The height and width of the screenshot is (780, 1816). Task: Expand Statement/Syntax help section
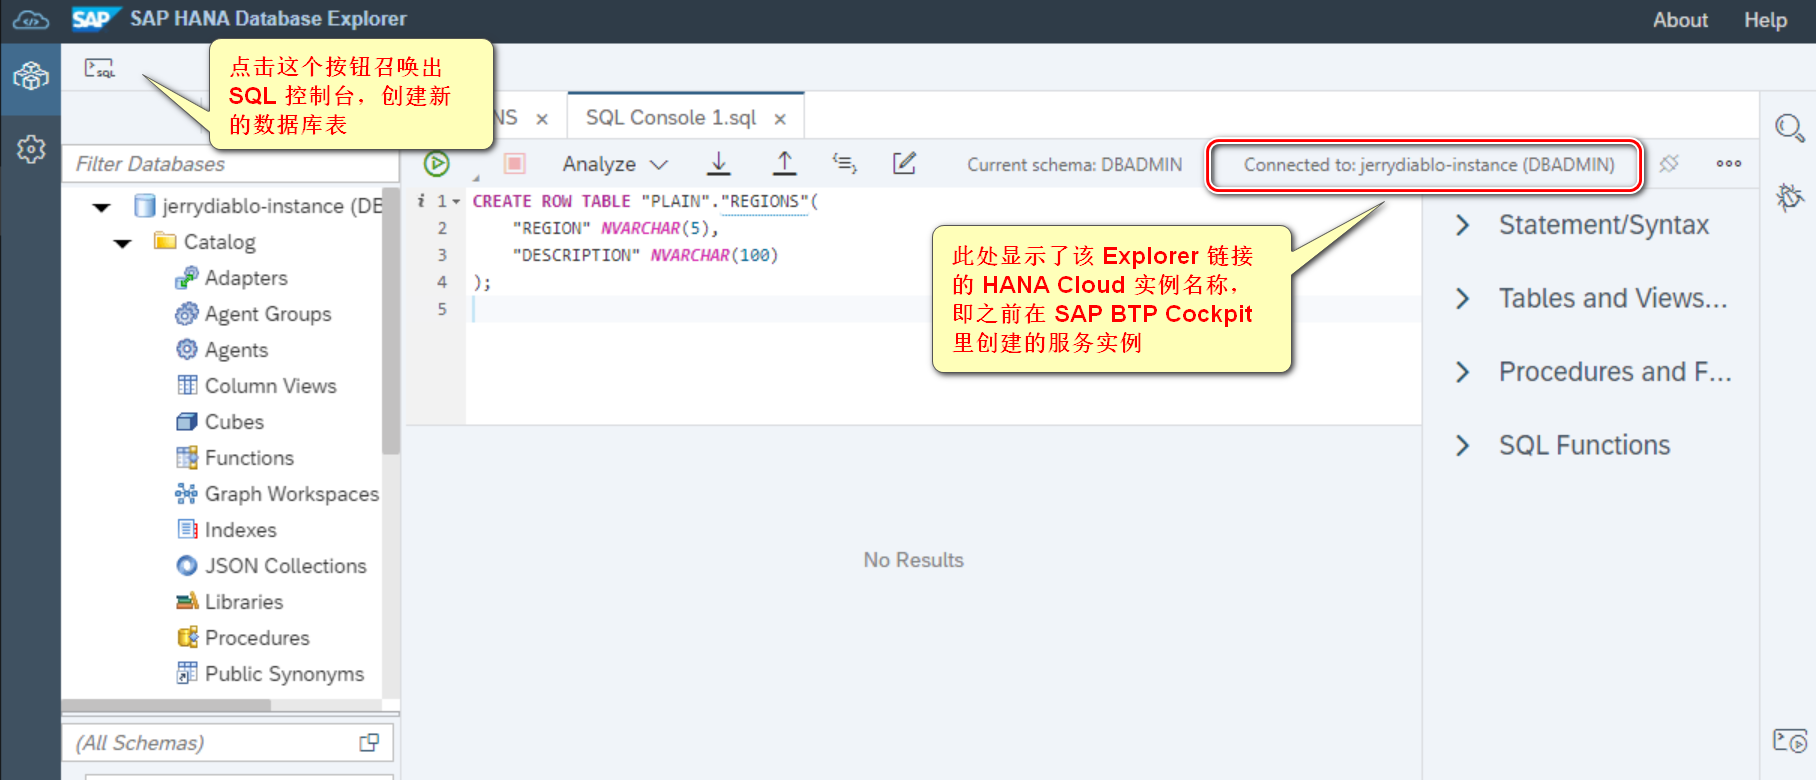1462,225
